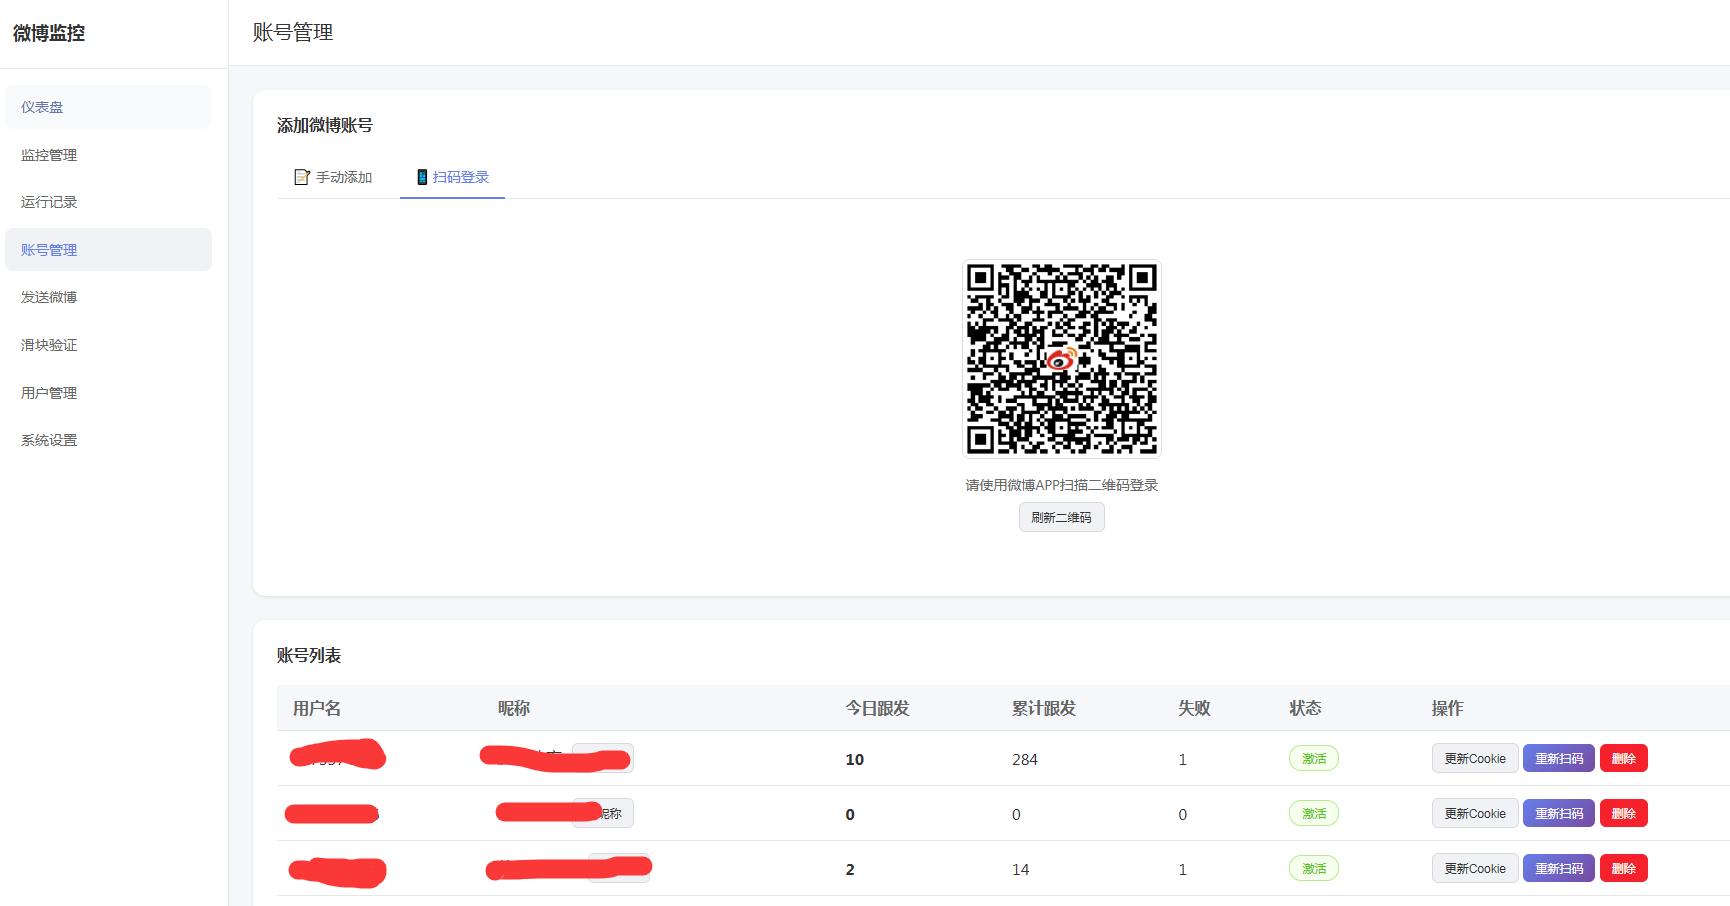
Task: Open 仪表盘 in the sidebar
Action: [108, 107]
